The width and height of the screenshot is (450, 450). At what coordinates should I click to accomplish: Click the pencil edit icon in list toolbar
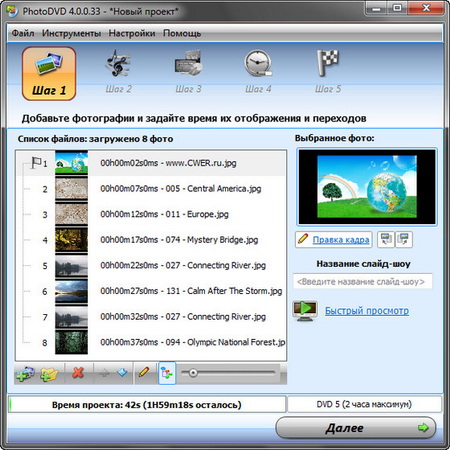[x=144, y=372]
